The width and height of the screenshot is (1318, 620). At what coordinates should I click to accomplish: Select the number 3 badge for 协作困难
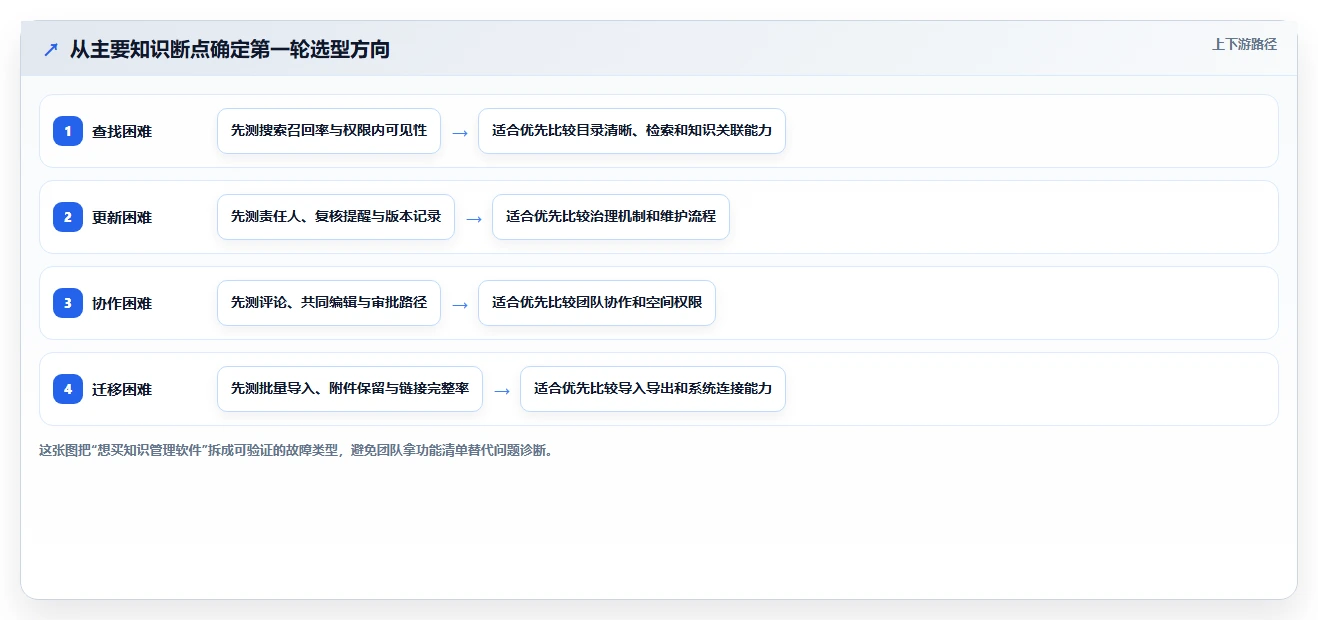pyautogui.click(x=68, y=303)
